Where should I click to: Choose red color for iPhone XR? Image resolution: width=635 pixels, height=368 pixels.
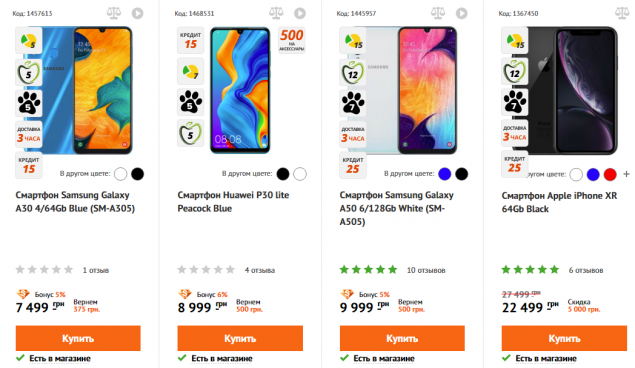610,174
